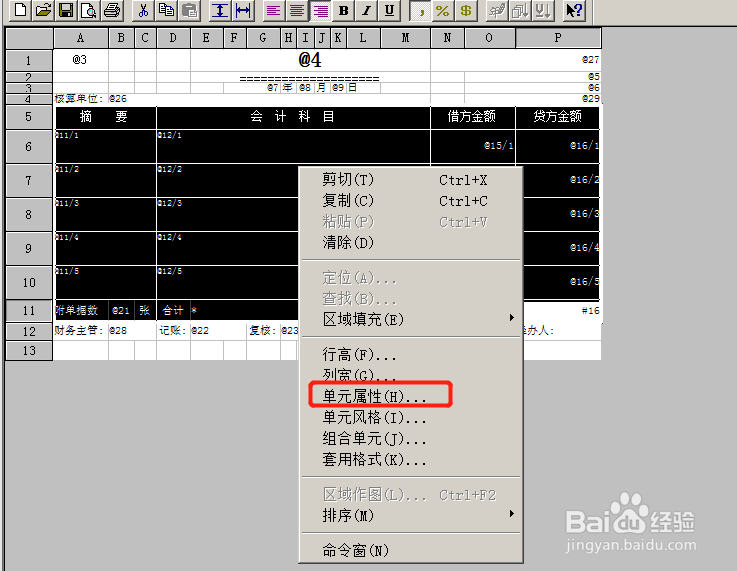Create a new file with the blank page icon
Image resolution: width=737 pixels, height=571 pixels.
click(x=20, y=10)
